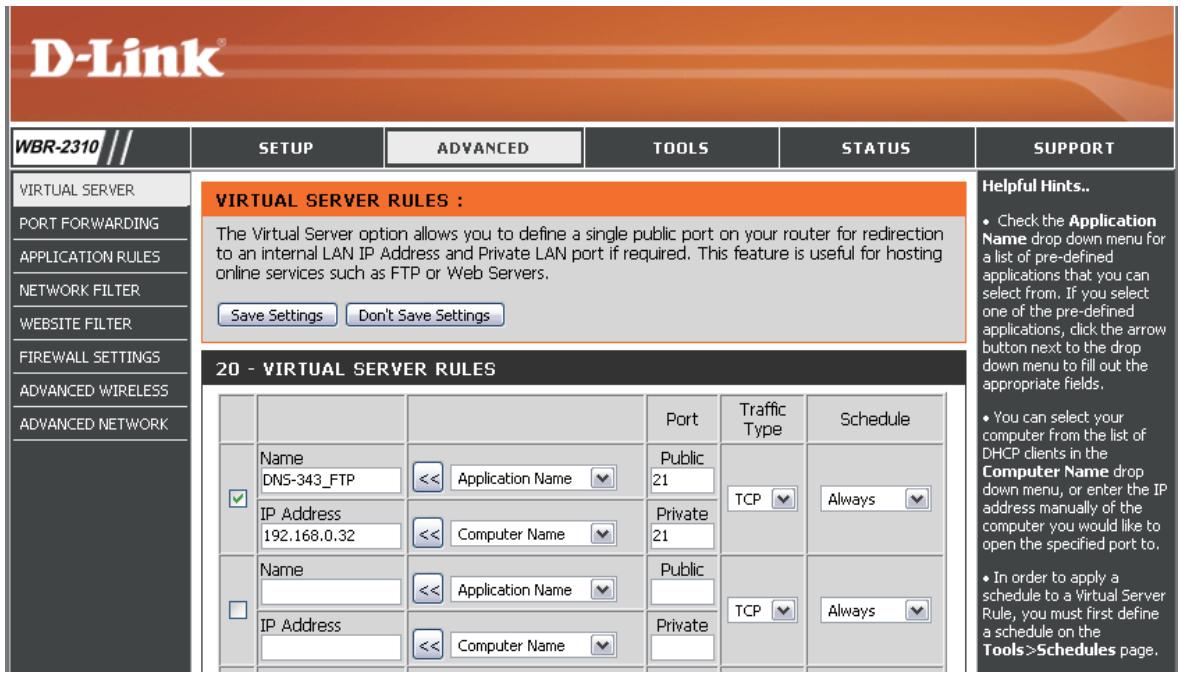Viewport: 1181px width, 675px height.
Task: Open APPLICATION RULES page
Action: click(101, 257)
